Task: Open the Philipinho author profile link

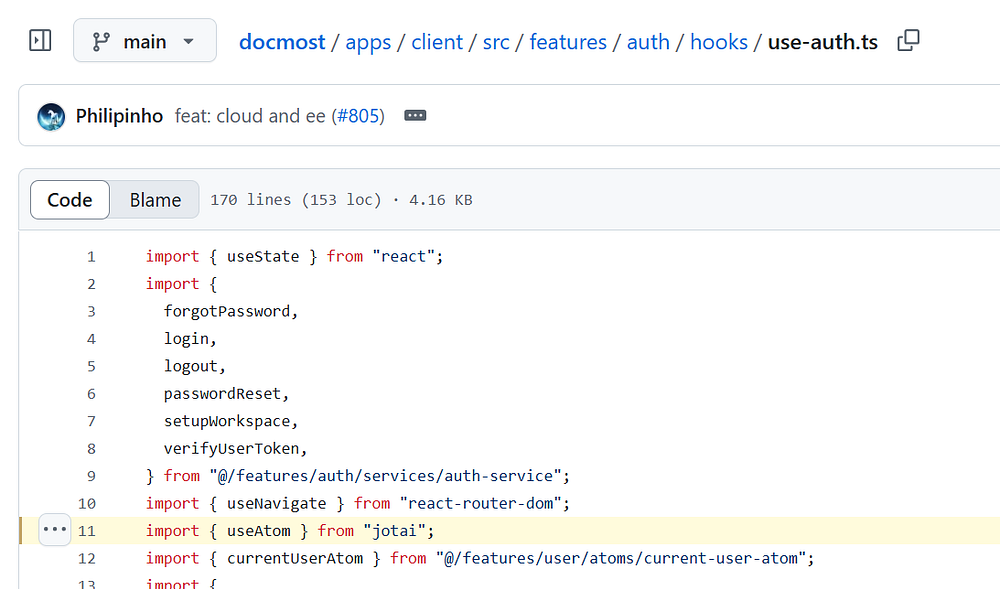Action: click(x=119, y=116)
